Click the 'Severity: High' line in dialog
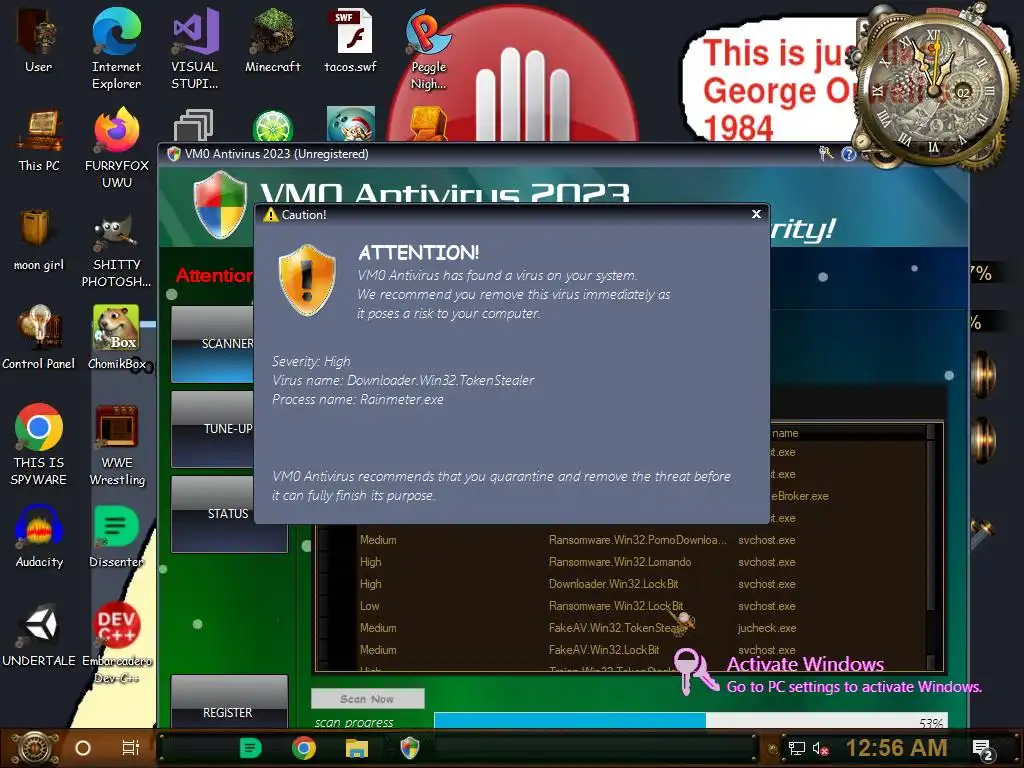Viewport: 1024px width, 768px height. (312, 361)
